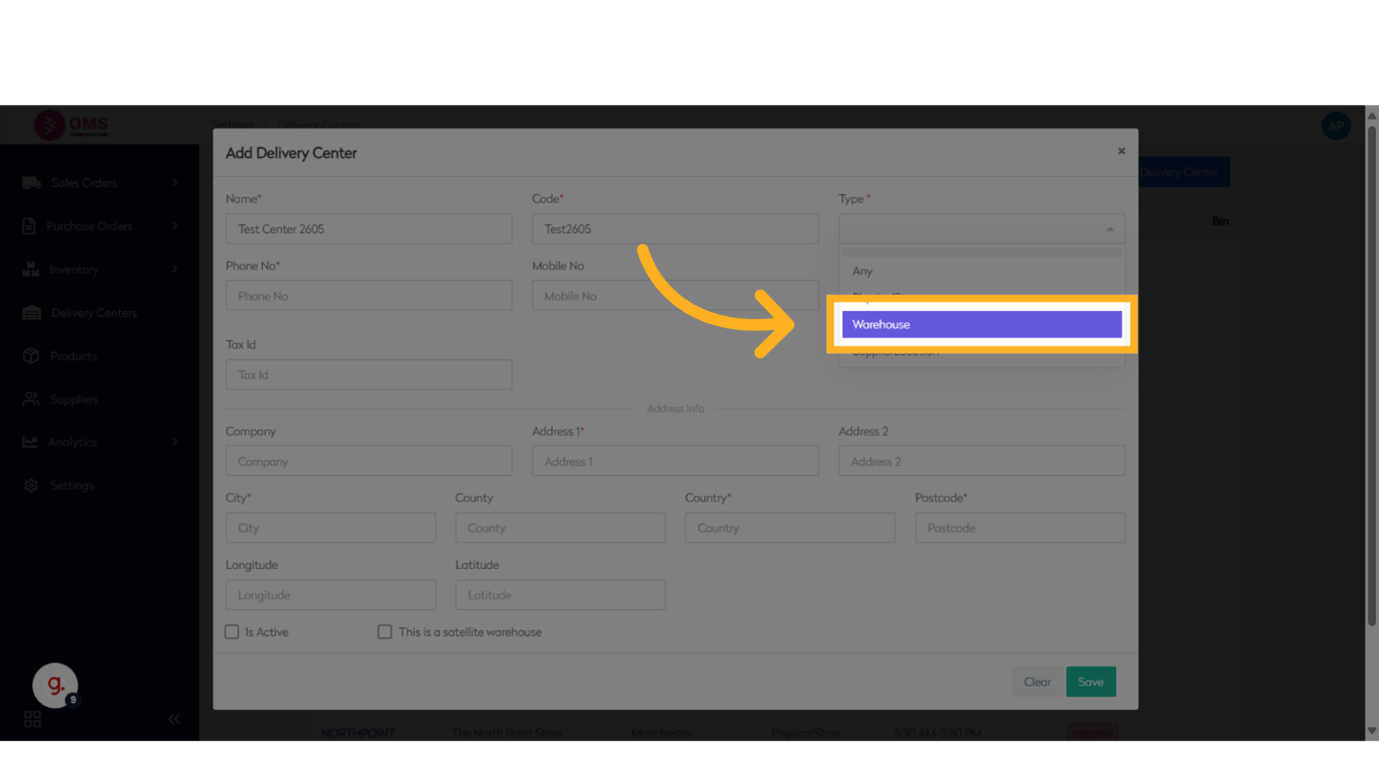1379x776 pixels.
Task: Close the Add Delivery Center dialog
Action: pyautogui.click(x=1121, y=151)
